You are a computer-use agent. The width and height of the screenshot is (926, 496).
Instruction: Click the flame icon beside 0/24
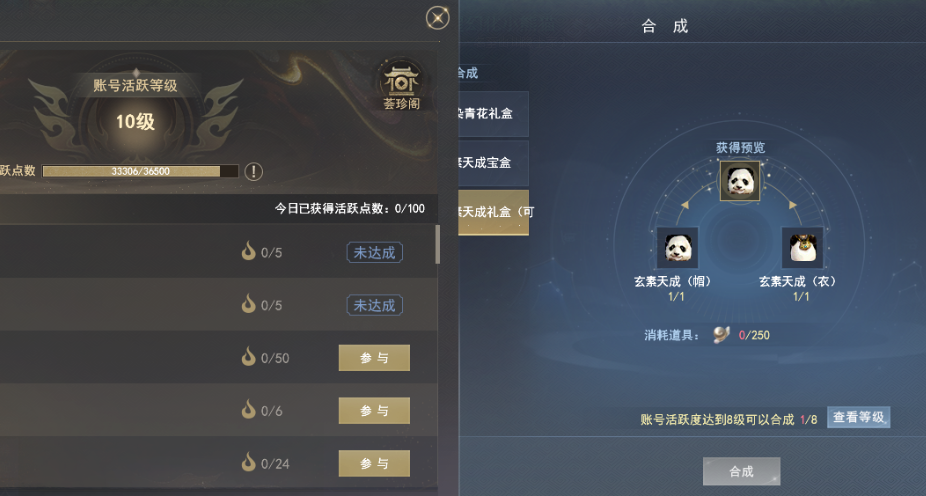point(249,462)
